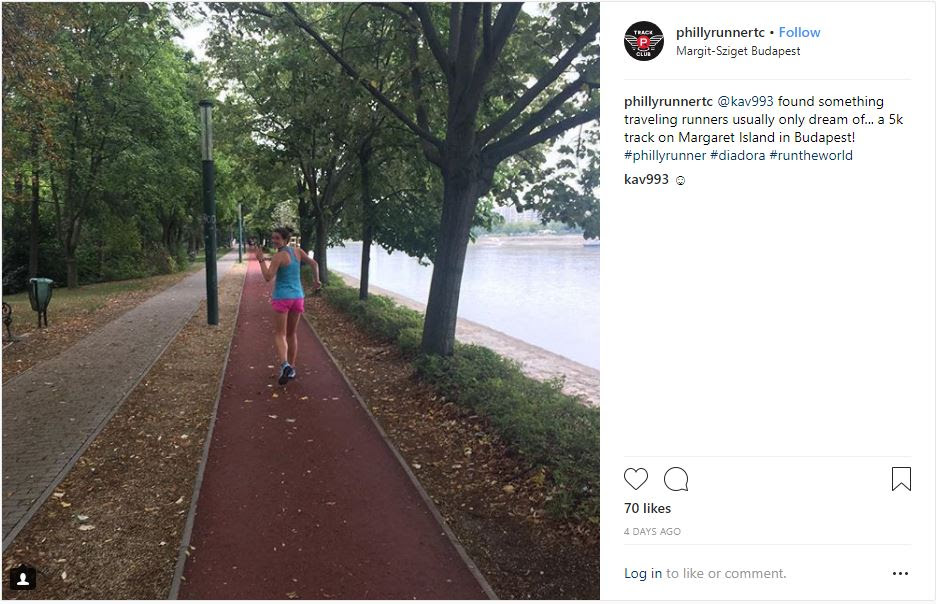Open the phillyrunnertc profile picture
The image size is (936, 604).
(x=644, y=41)
